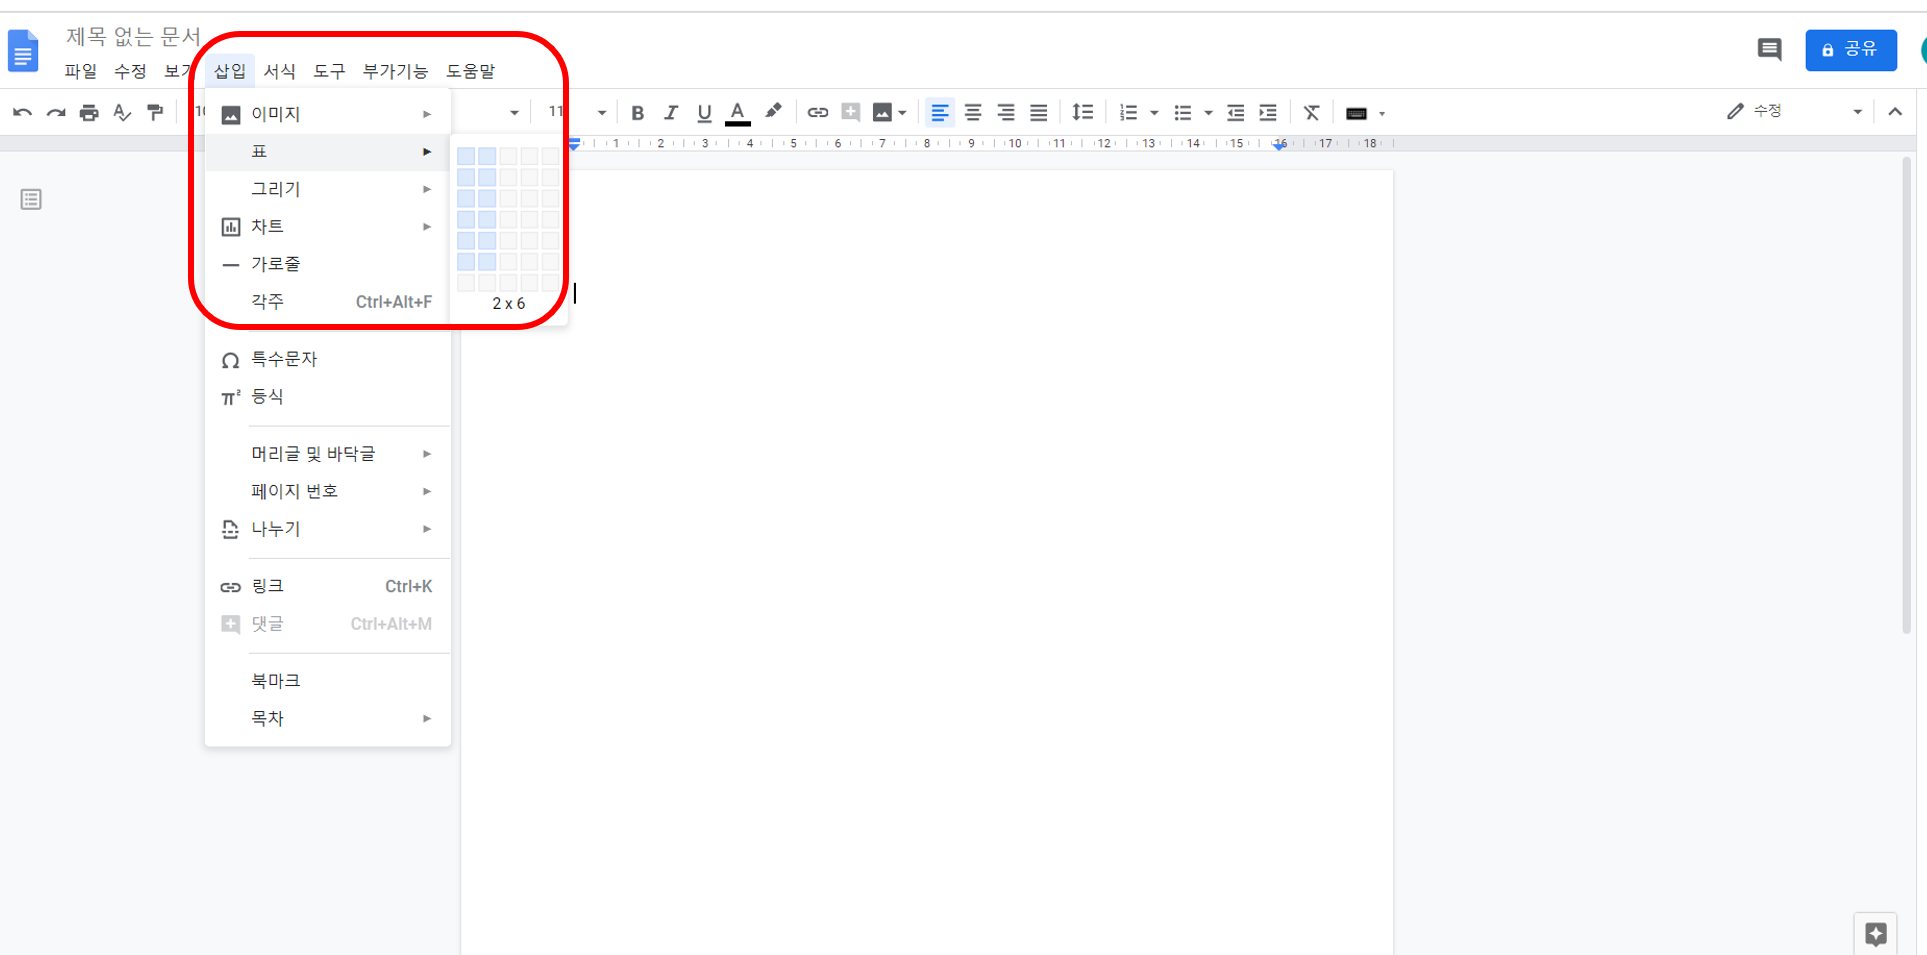Open comment history icon
Viewport: 1927px width, 955px height.
[x=1770, y=50]
